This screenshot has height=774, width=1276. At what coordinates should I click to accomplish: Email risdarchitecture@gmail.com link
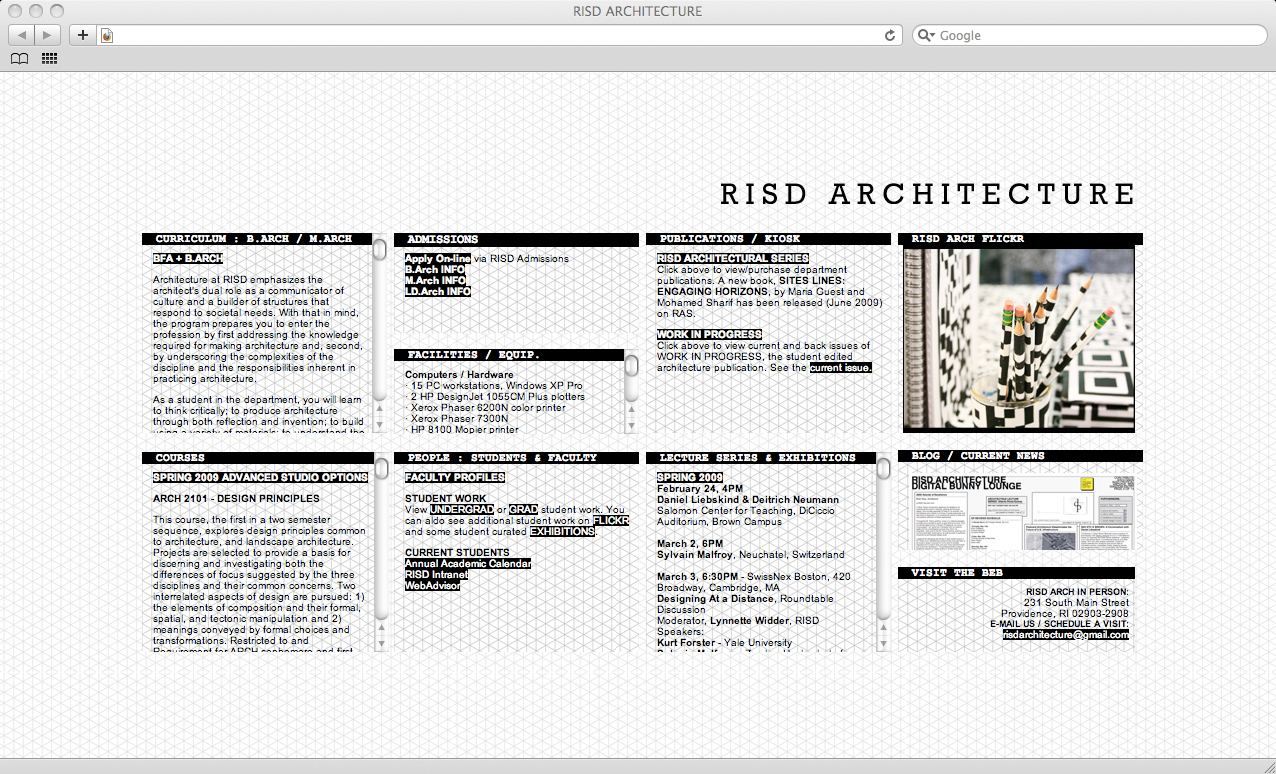coord(1066,634)
